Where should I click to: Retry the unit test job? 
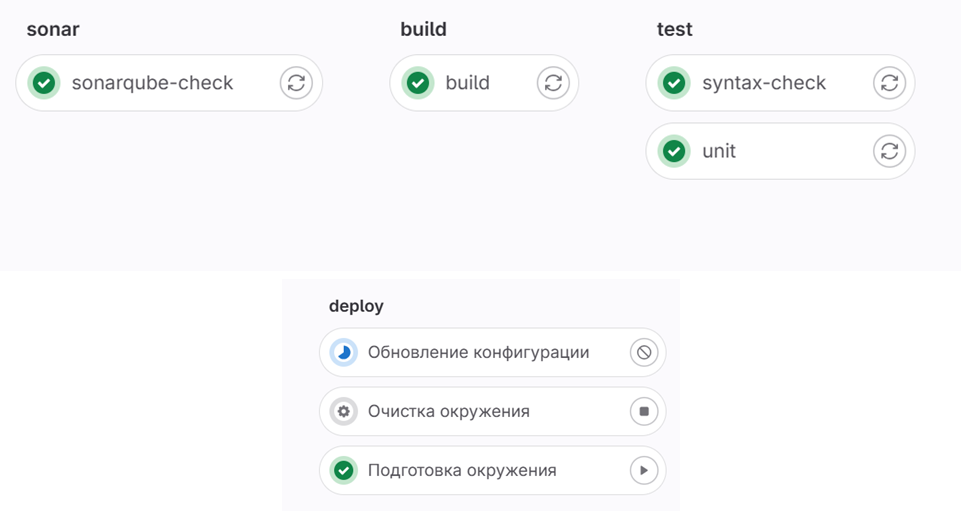[889, 151]
